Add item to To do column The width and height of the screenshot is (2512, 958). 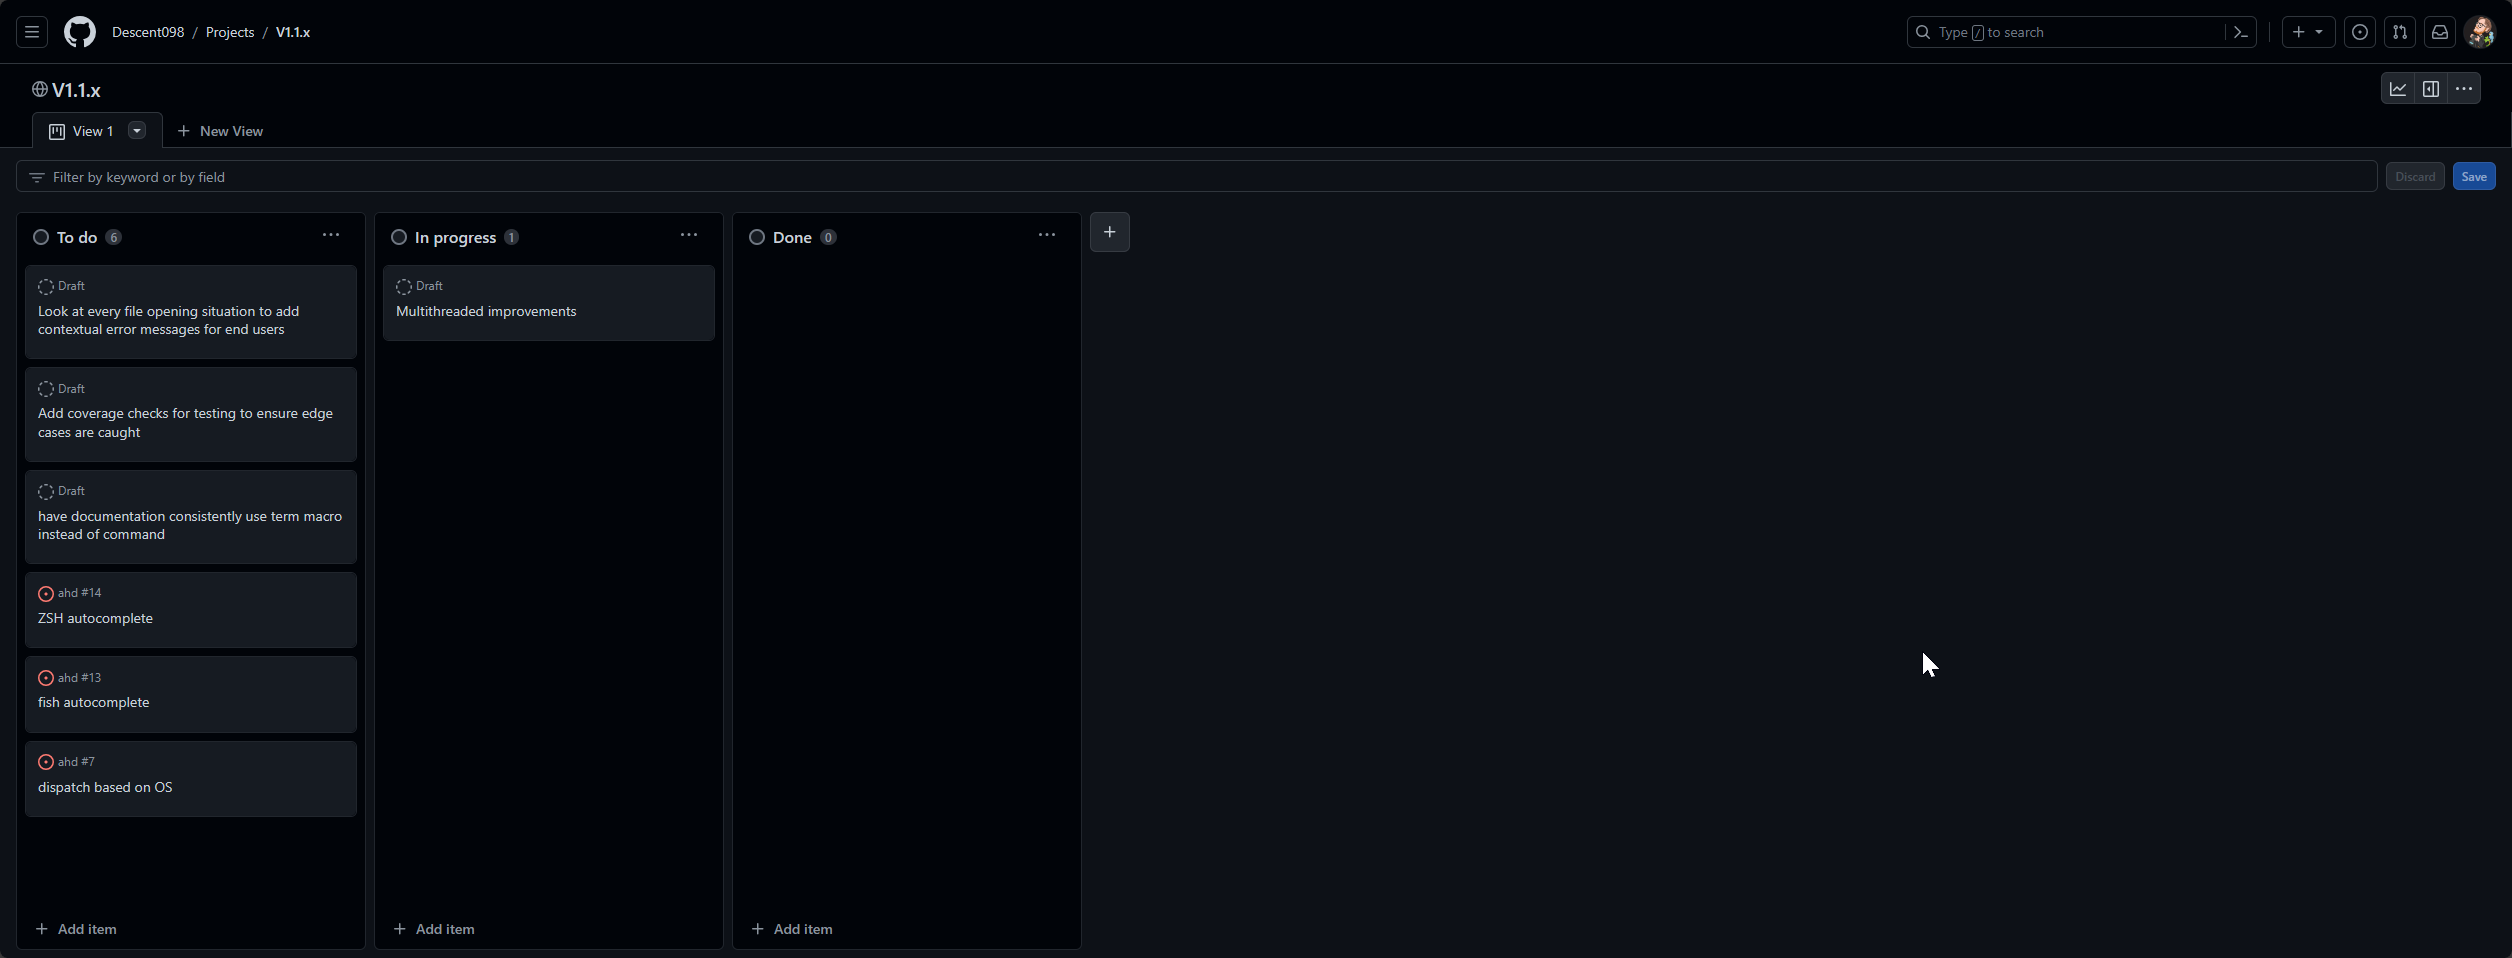click(76, 929)
